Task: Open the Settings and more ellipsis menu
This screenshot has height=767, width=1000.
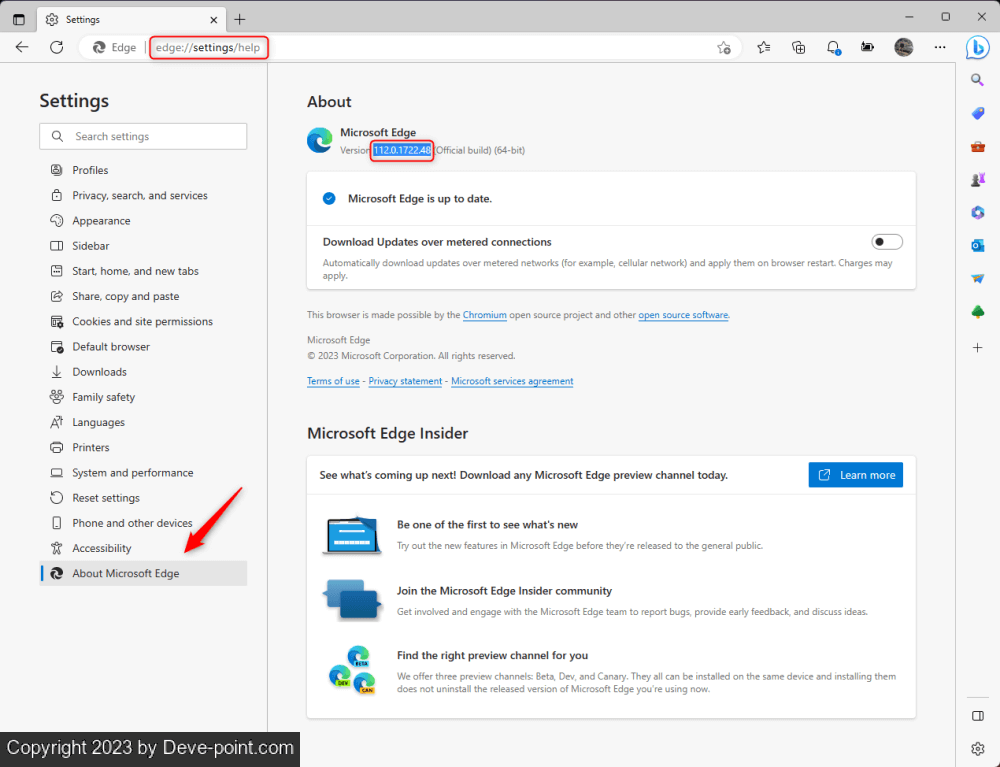Action: [x=939, y=47]
